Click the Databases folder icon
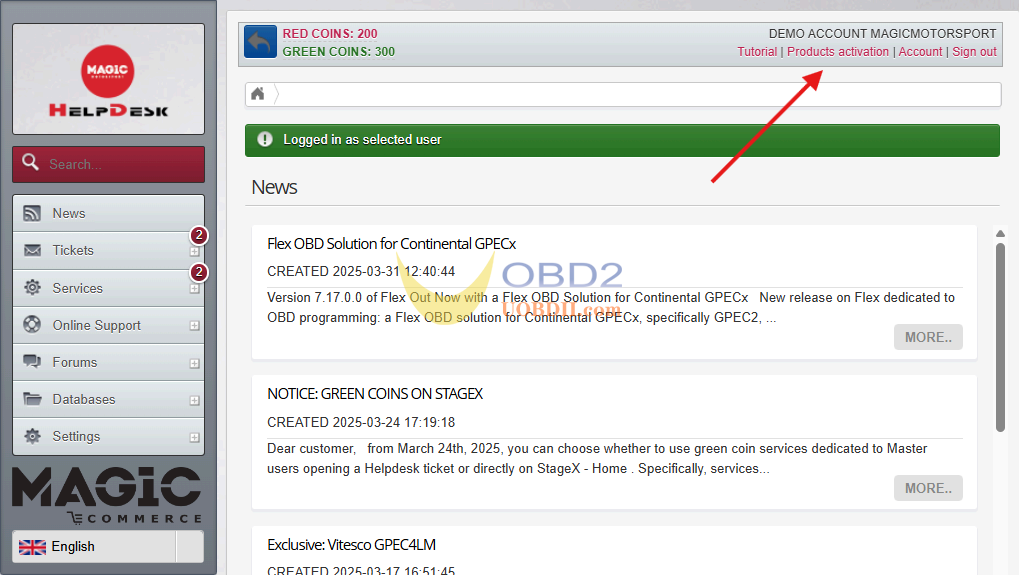The image size is (1019, 575). point(32,398)
